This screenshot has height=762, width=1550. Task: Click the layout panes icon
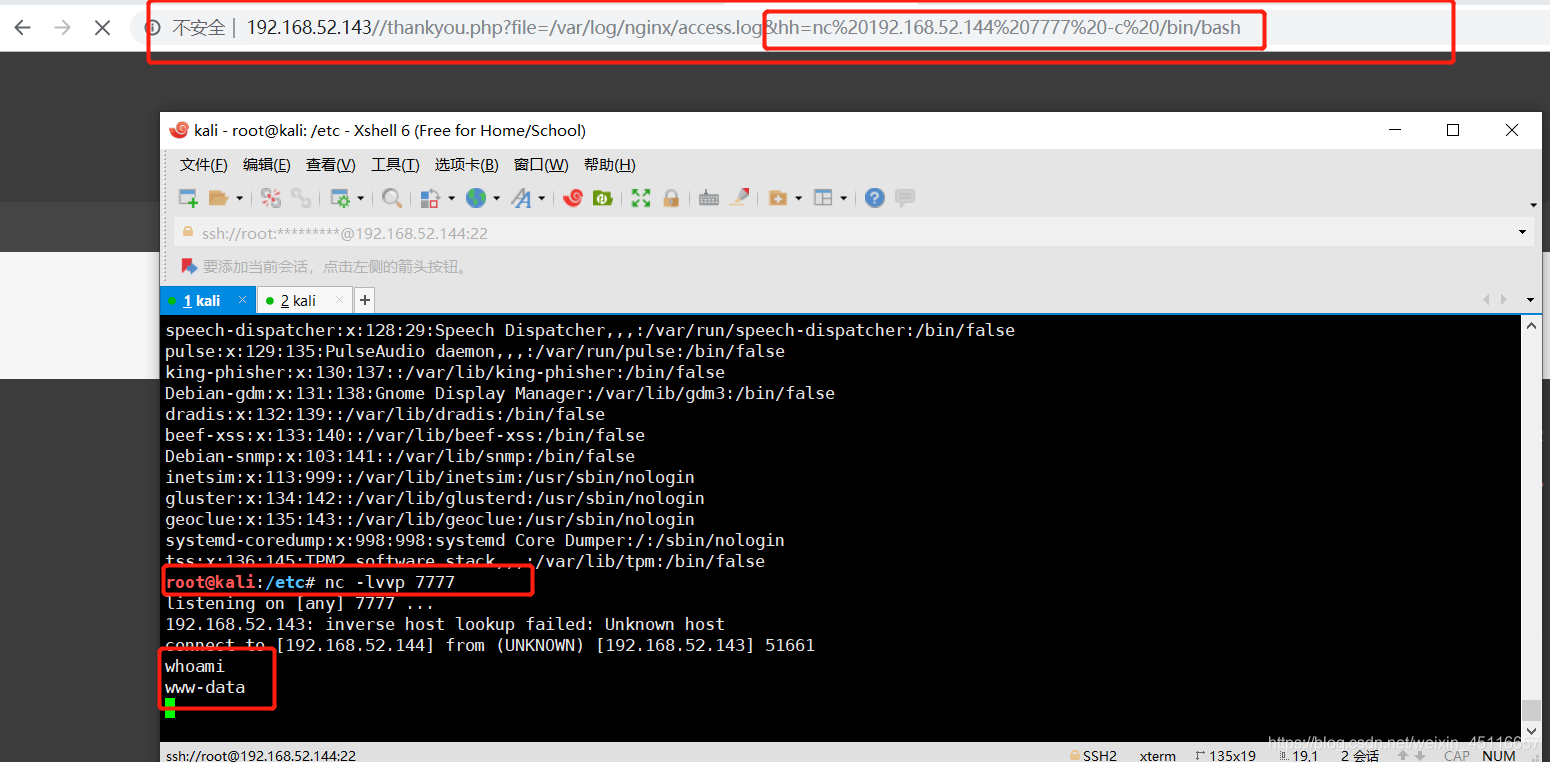click(823, 198)
